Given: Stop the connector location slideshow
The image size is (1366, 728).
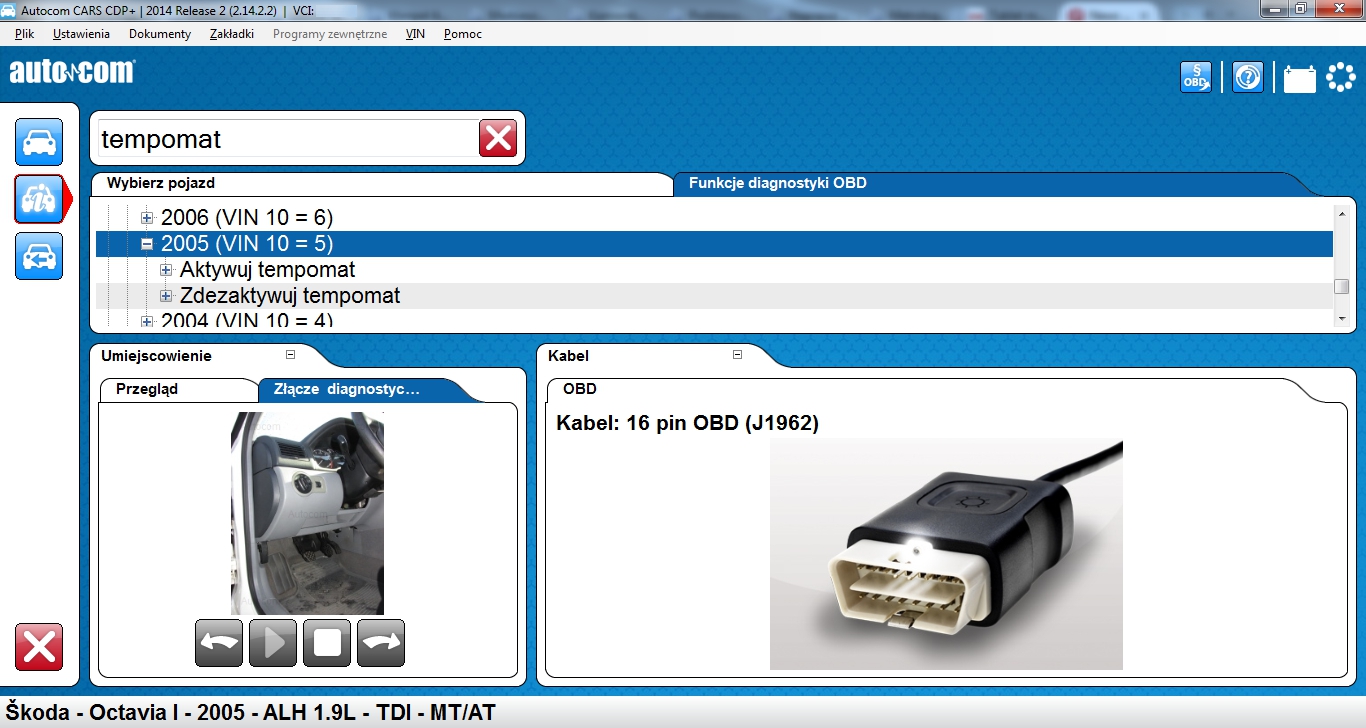Looking at the screenshot, I should pos(327,643).
